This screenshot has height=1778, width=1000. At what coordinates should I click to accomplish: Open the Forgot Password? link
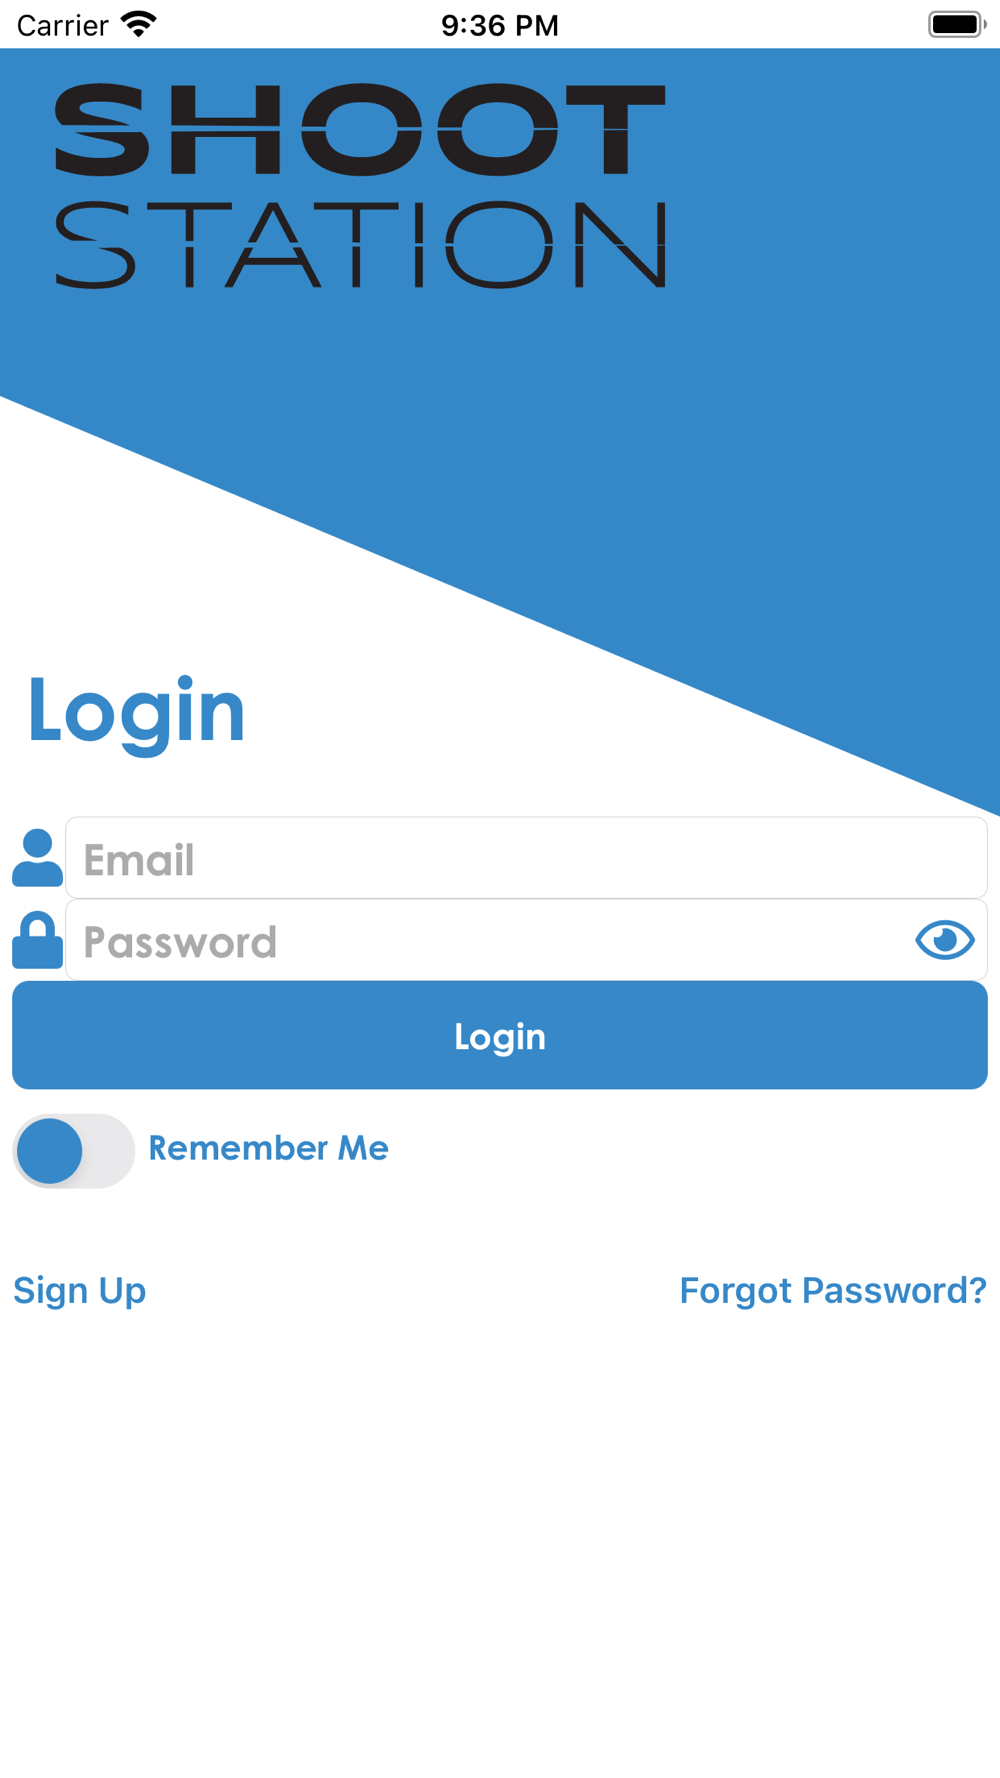click(x=833, y=1291)
